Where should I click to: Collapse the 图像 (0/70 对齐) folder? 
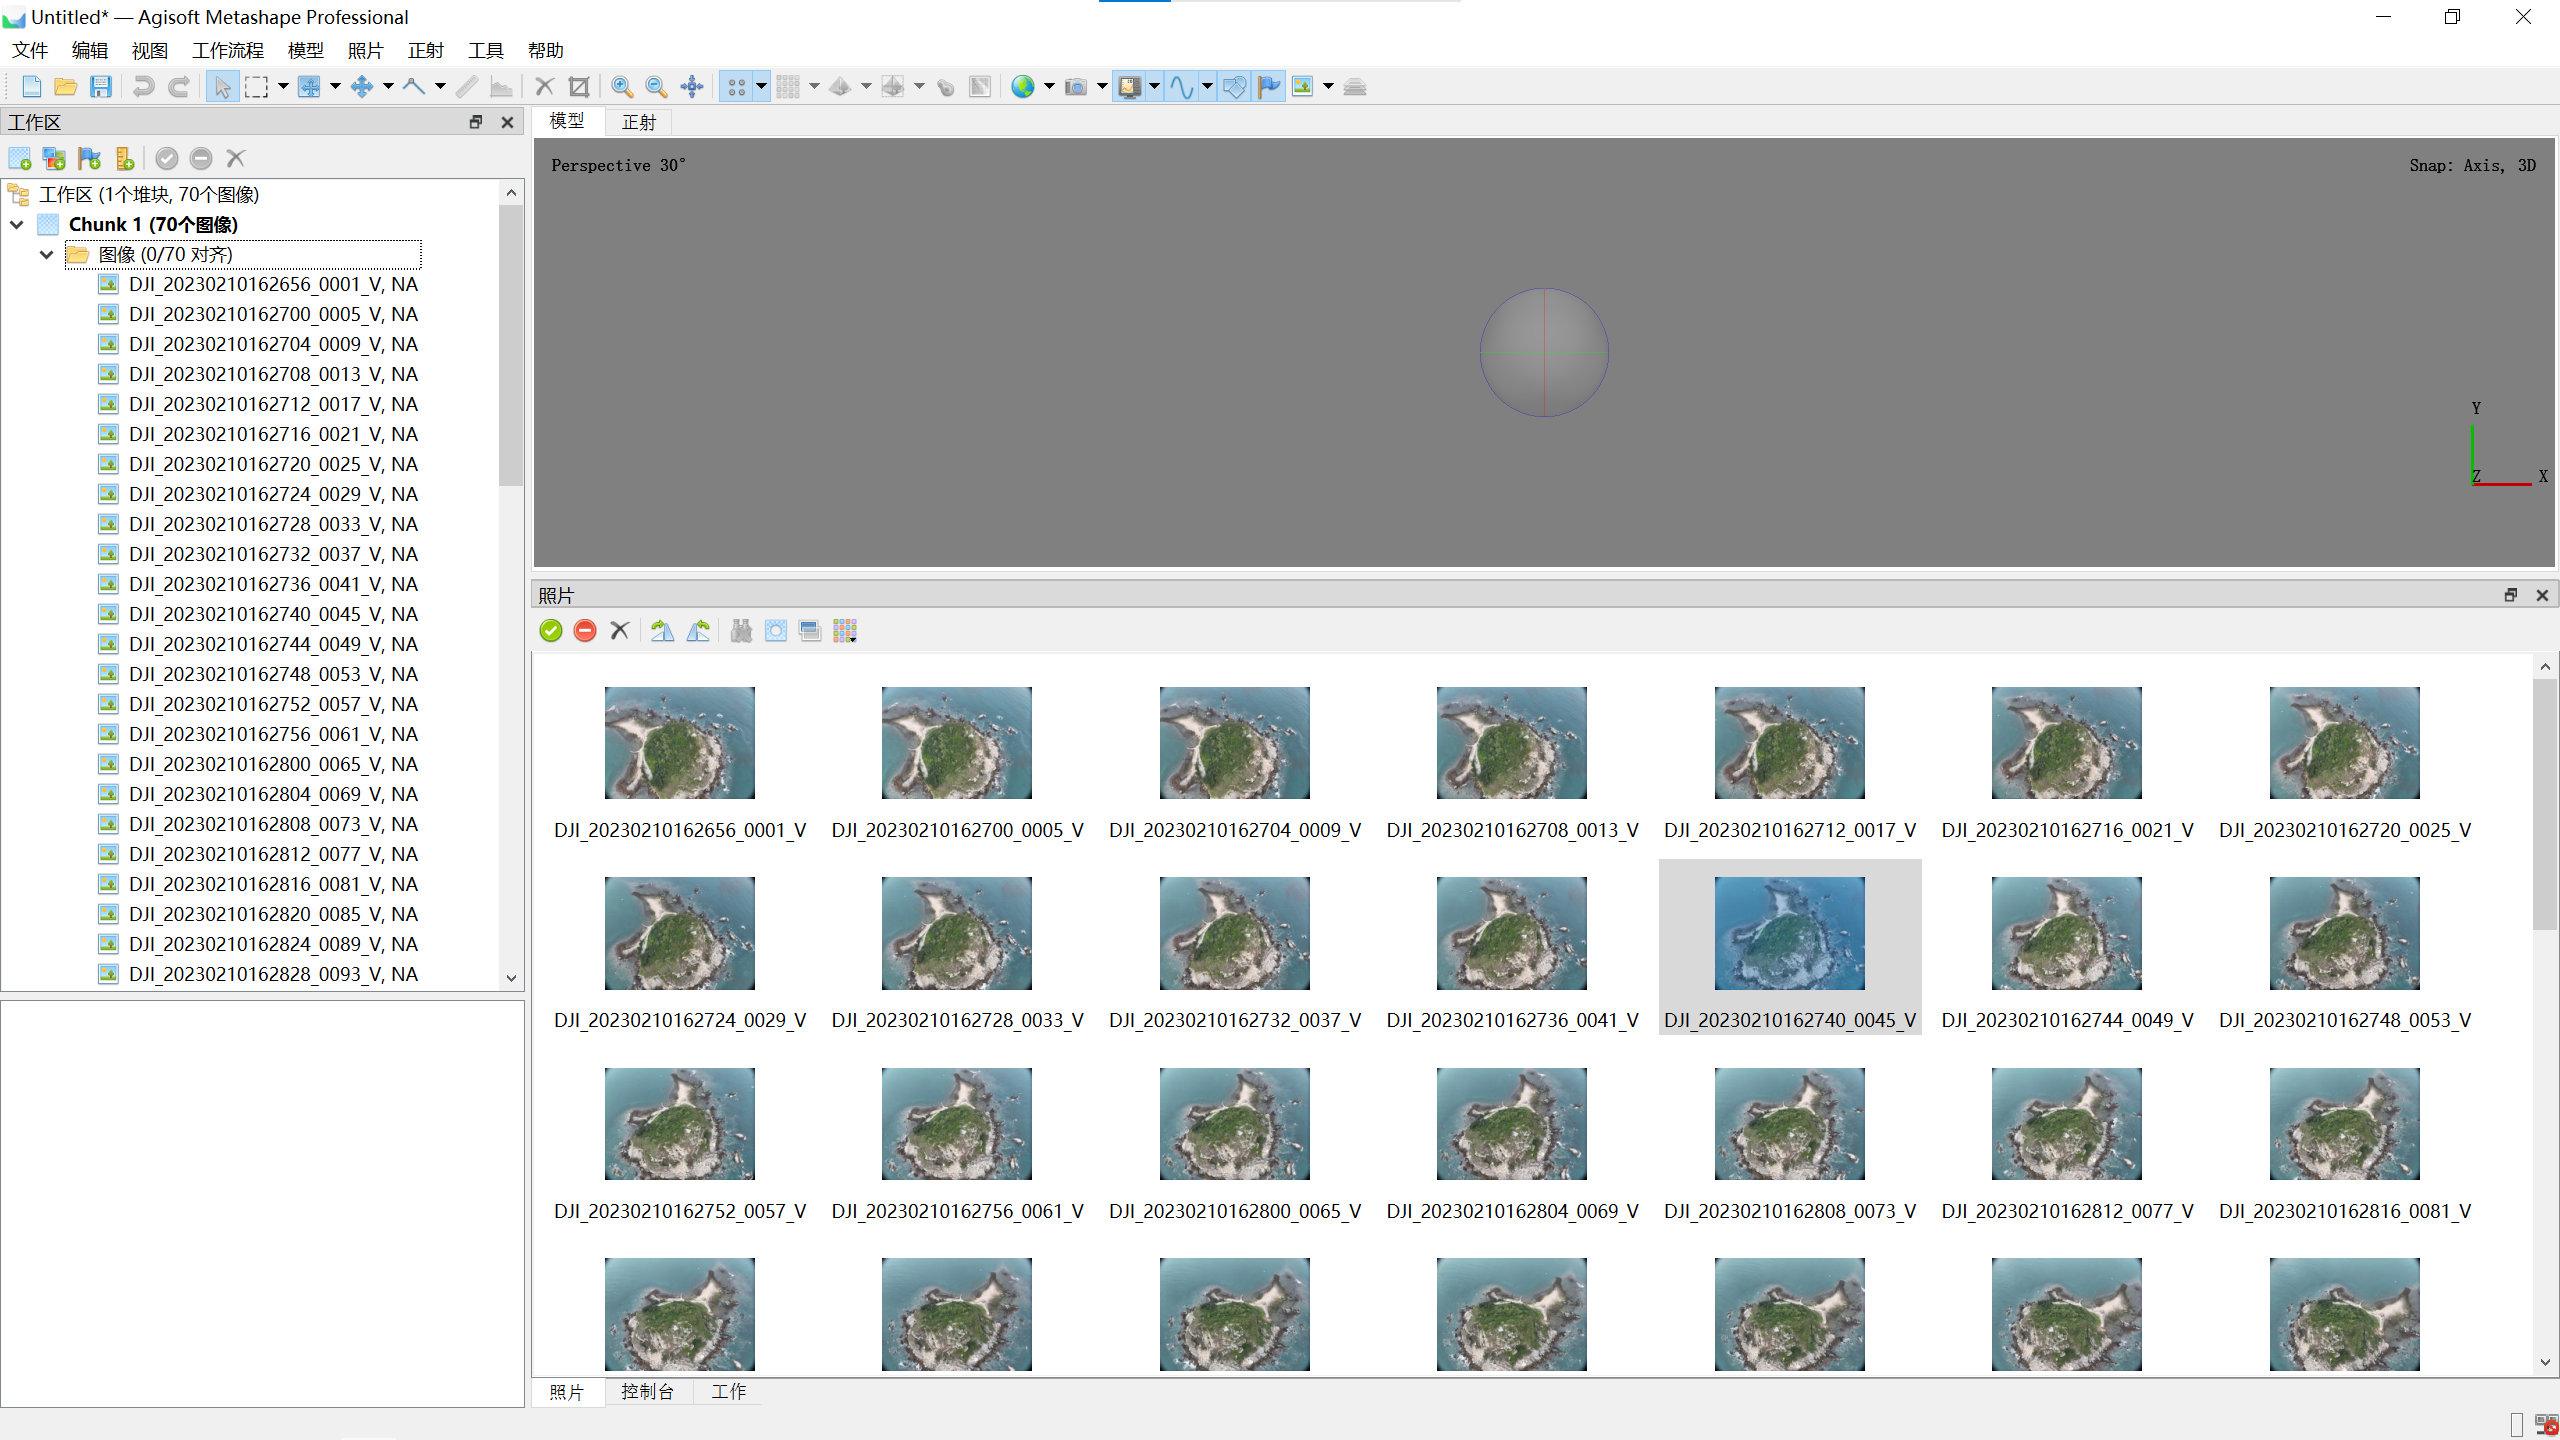click(46, 254)
